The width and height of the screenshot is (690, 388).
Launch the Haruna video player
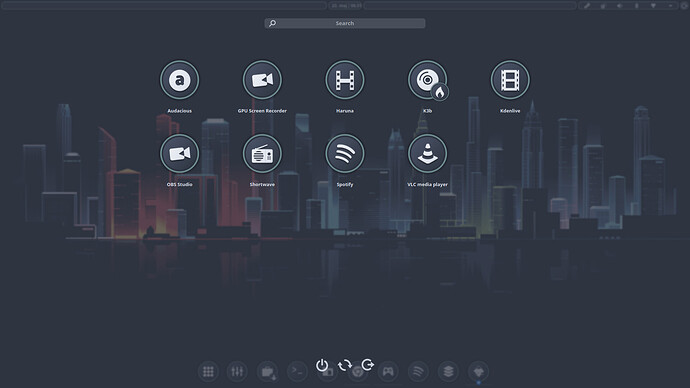[345, 80]
